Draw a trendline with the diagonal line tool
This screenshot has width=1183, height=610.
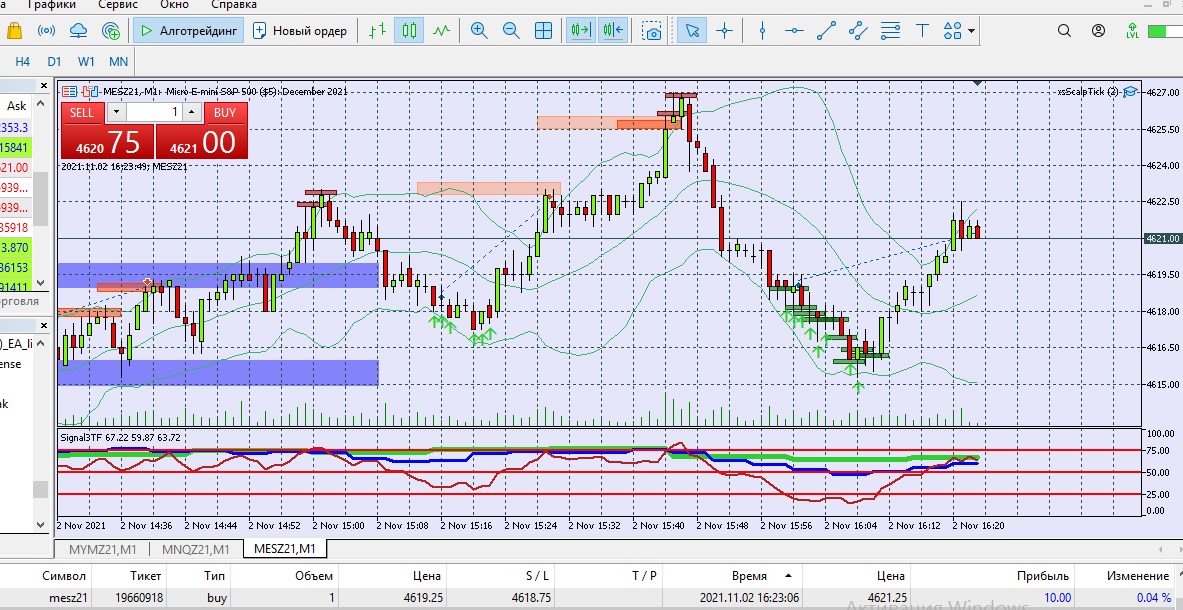point(826,31)
